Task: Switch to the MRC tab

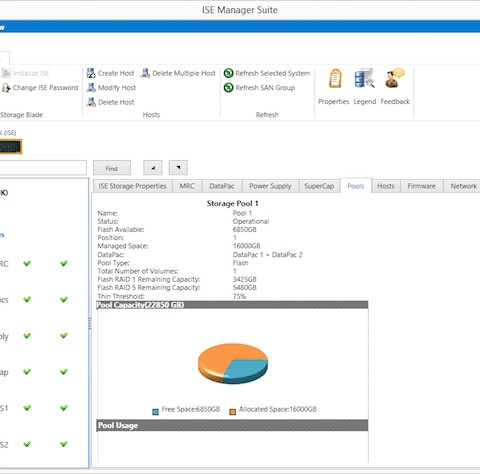Action: 187,186
